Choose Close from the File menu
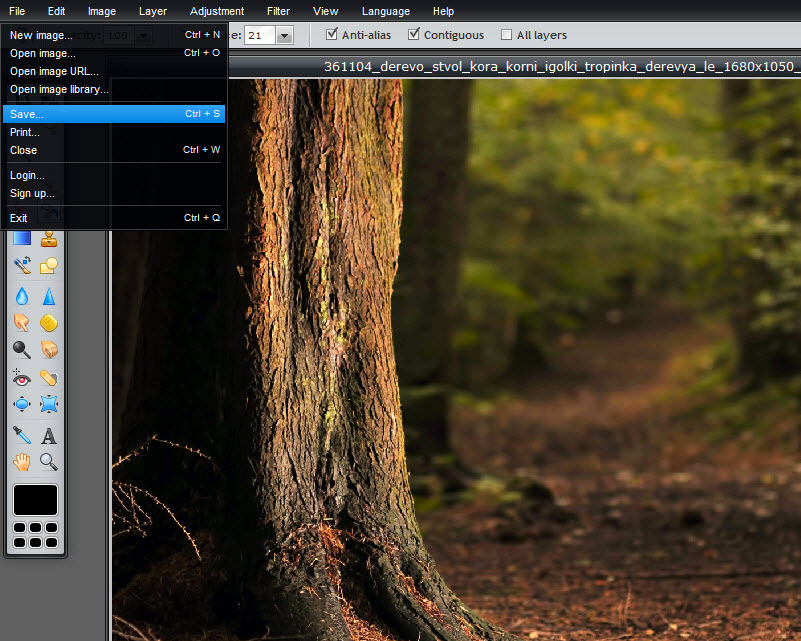Screen dimensions: 801x641 pos(114,150)
